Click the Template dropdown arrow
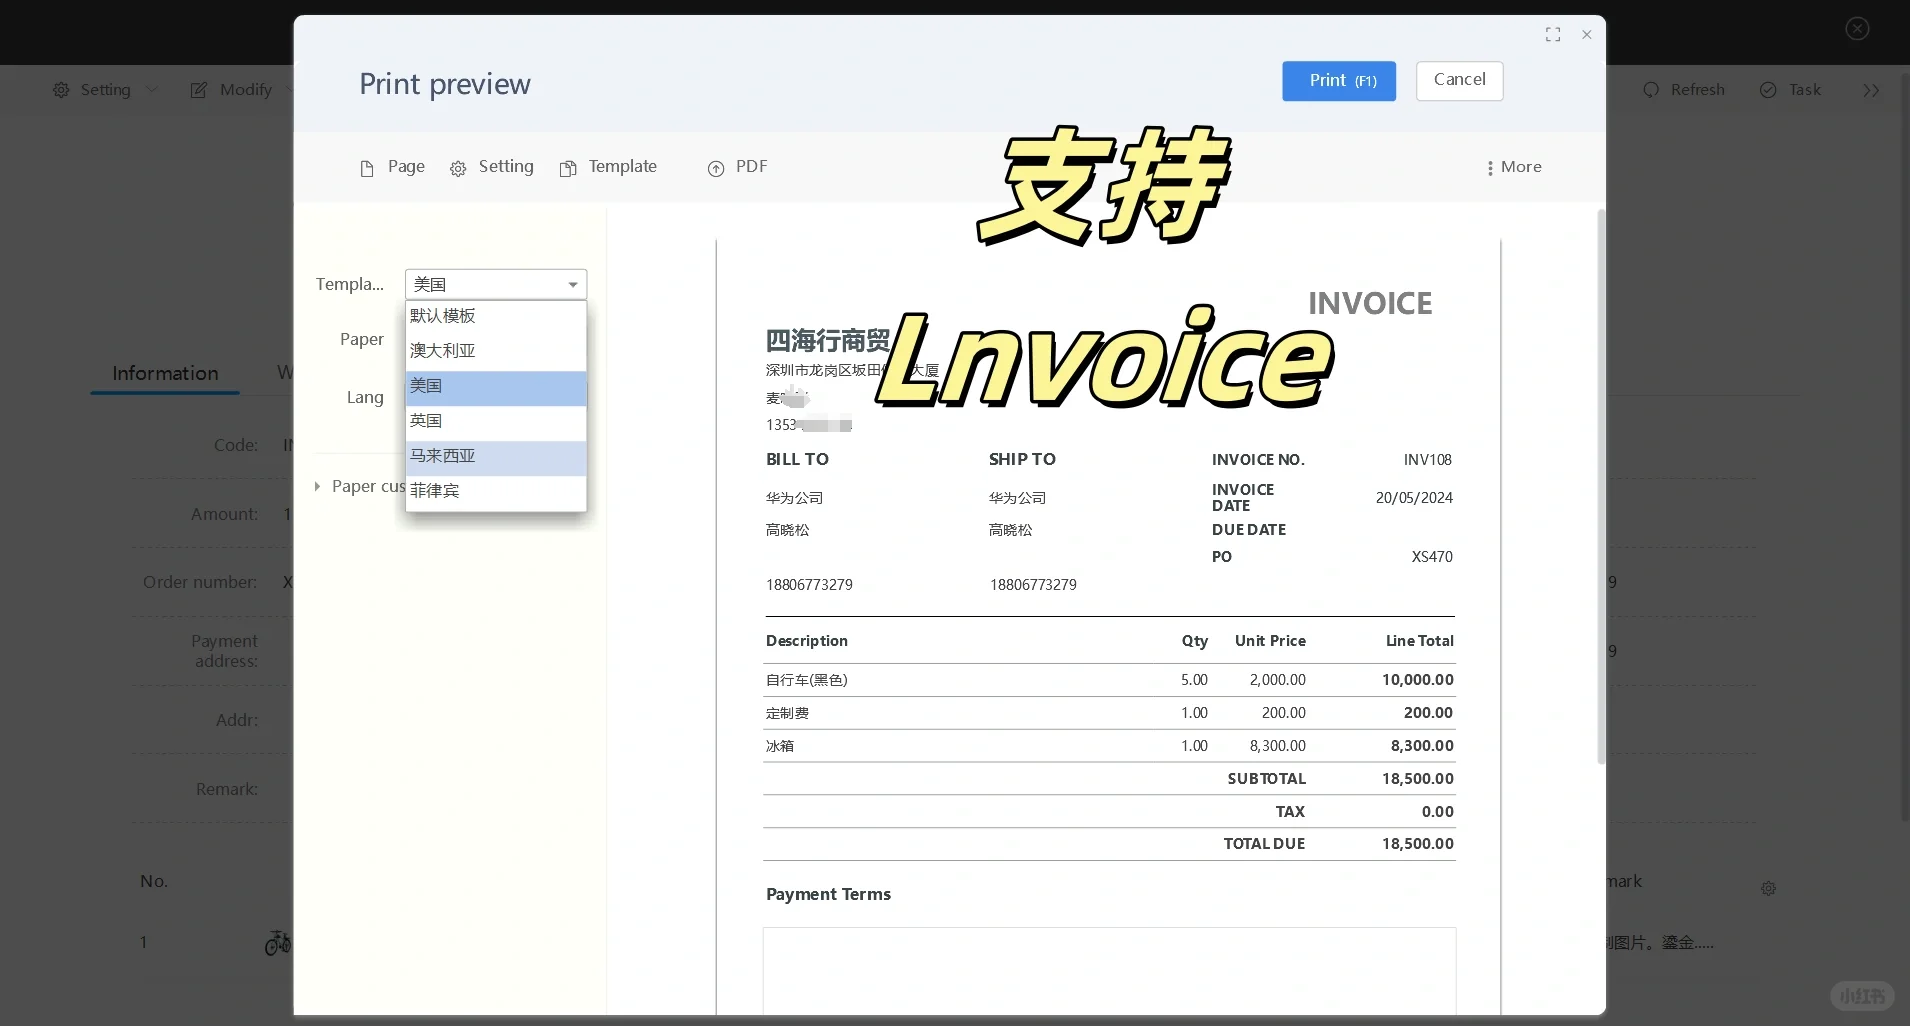Image resolution: width=1910 pixels, height=1026 pixels. point(573,285)
